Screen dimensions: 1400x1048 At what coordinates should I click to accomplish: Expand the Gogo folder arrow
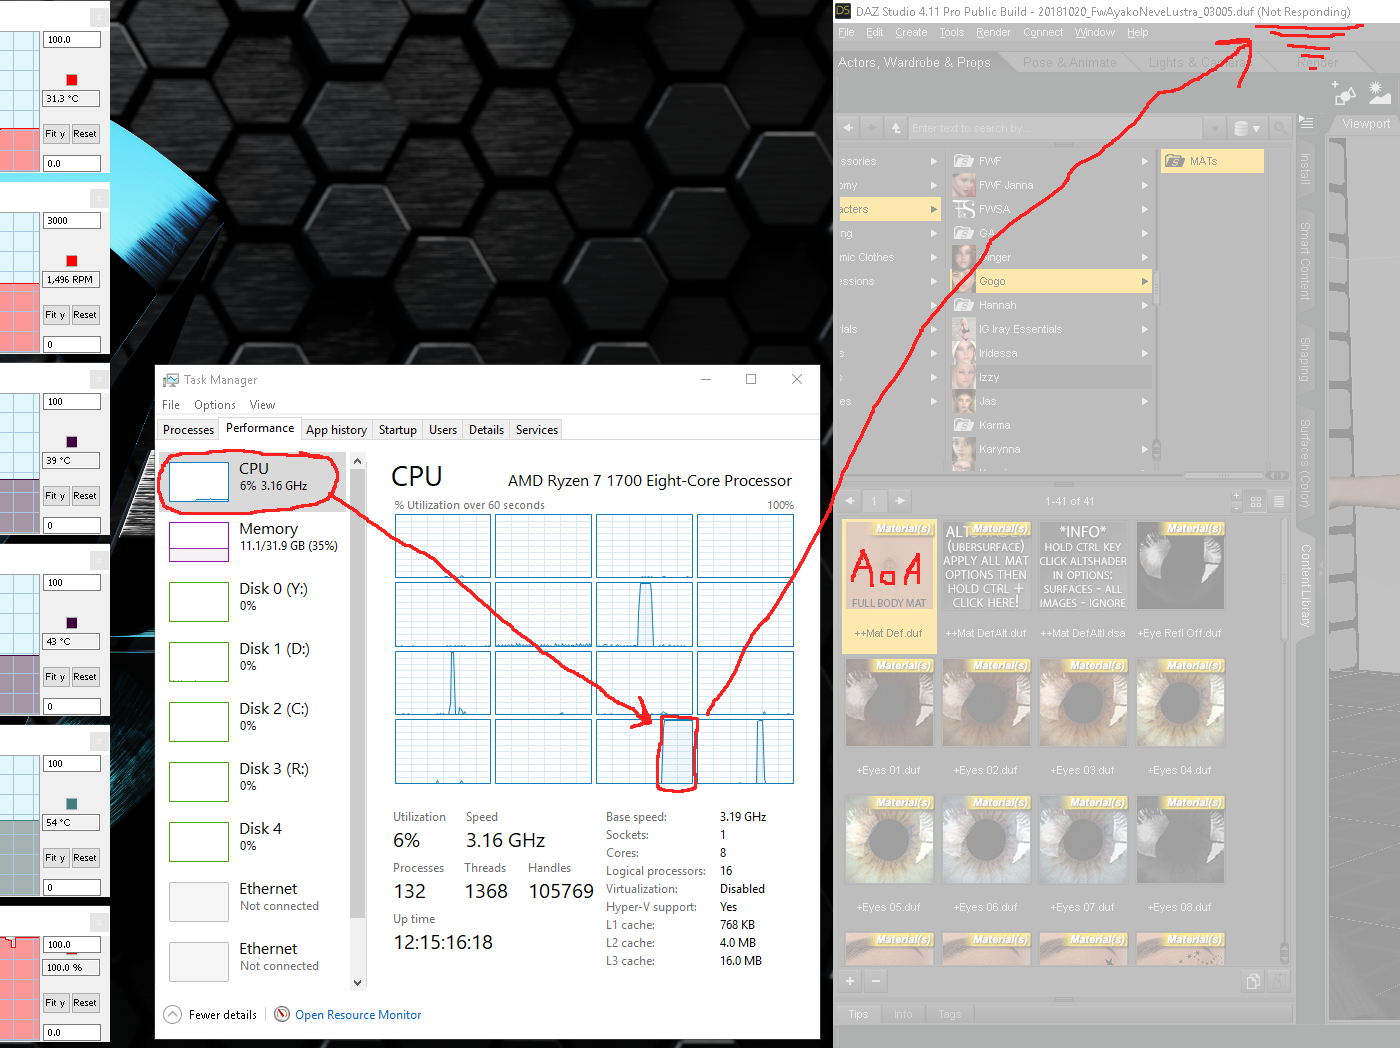1144,281
